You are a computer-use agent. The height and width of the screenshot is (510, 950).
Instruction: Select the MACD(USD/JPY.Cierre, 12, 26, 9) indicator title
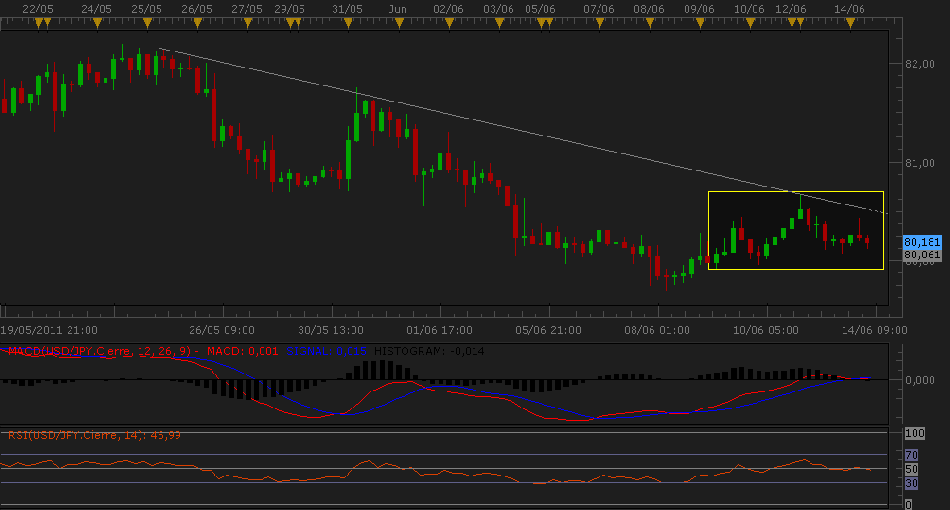click(99, 351)
